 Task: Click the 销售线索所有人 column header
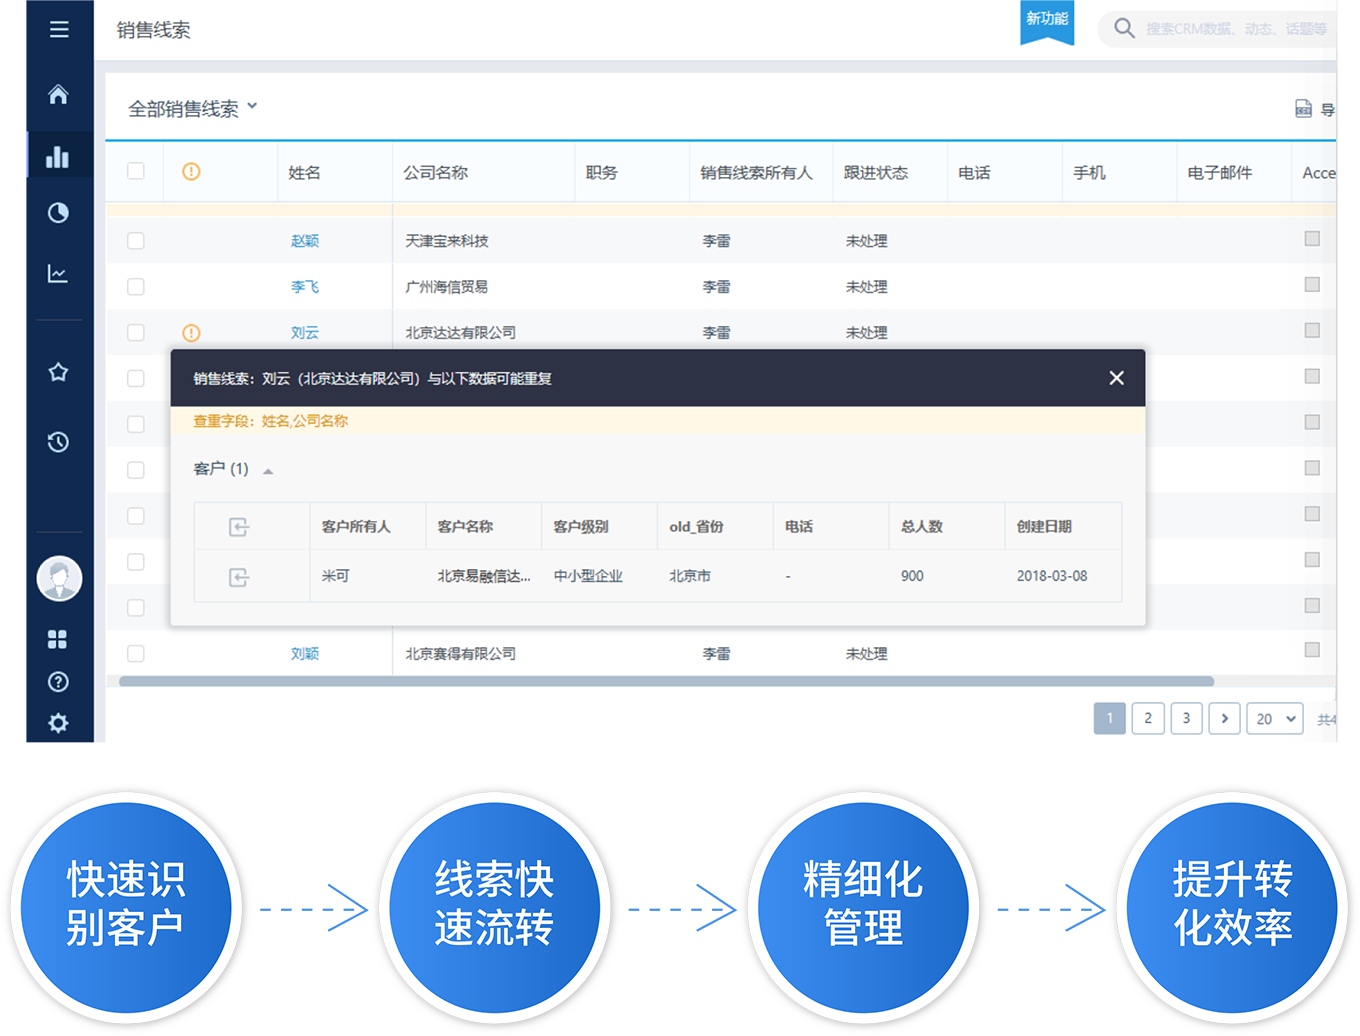pyautogui.click(x=756, y=172)
